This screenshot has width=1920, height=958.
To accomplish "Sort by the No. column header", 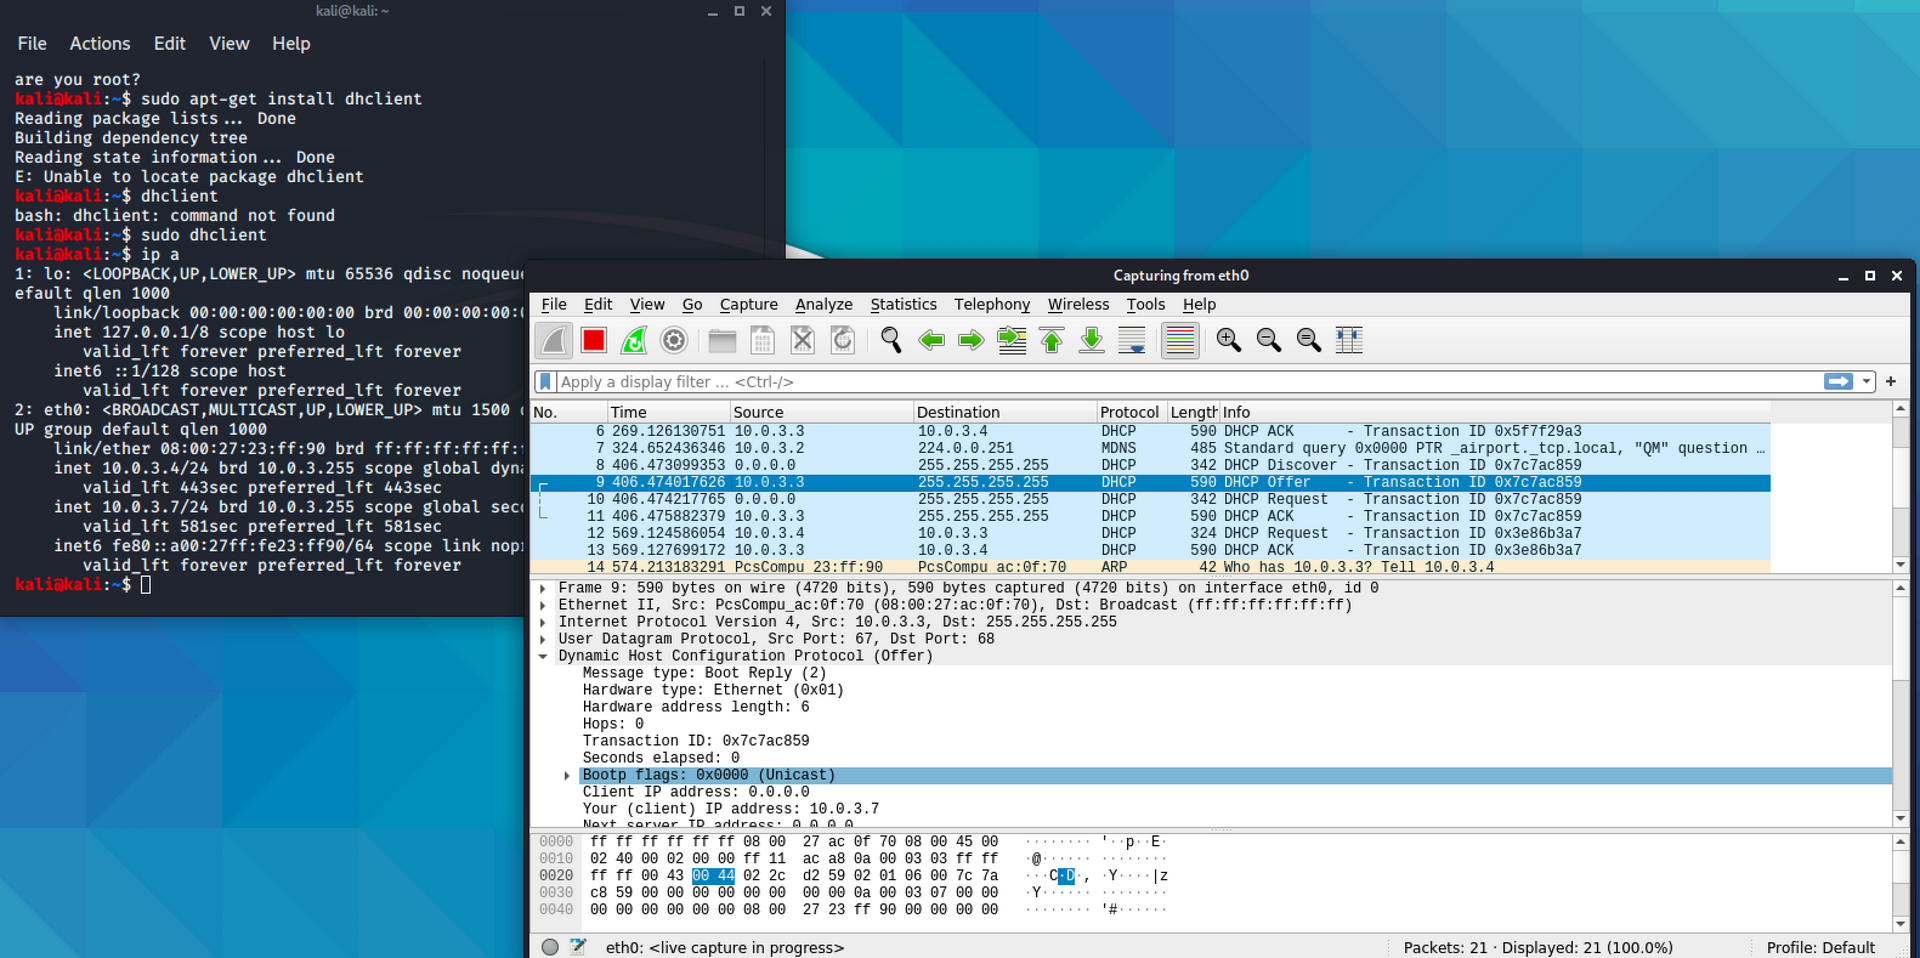I will (568, 412).
